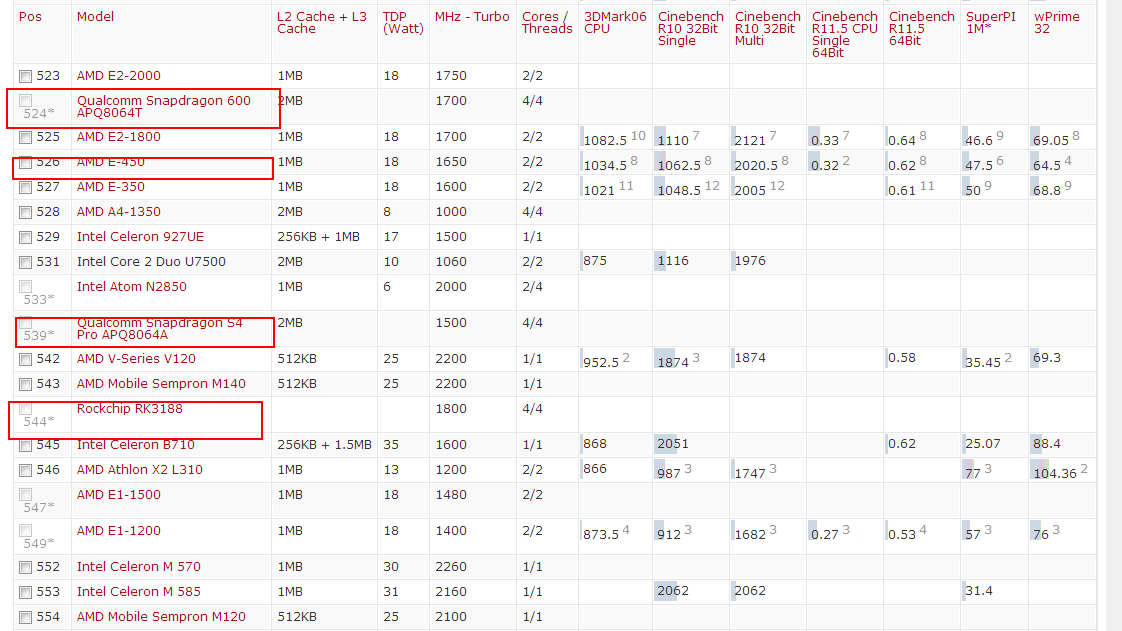This screenshot has height=631, width=1122.
Task: Sort by Cinebench R11.5 CPU Single 64Bit header
Action: 844,34
